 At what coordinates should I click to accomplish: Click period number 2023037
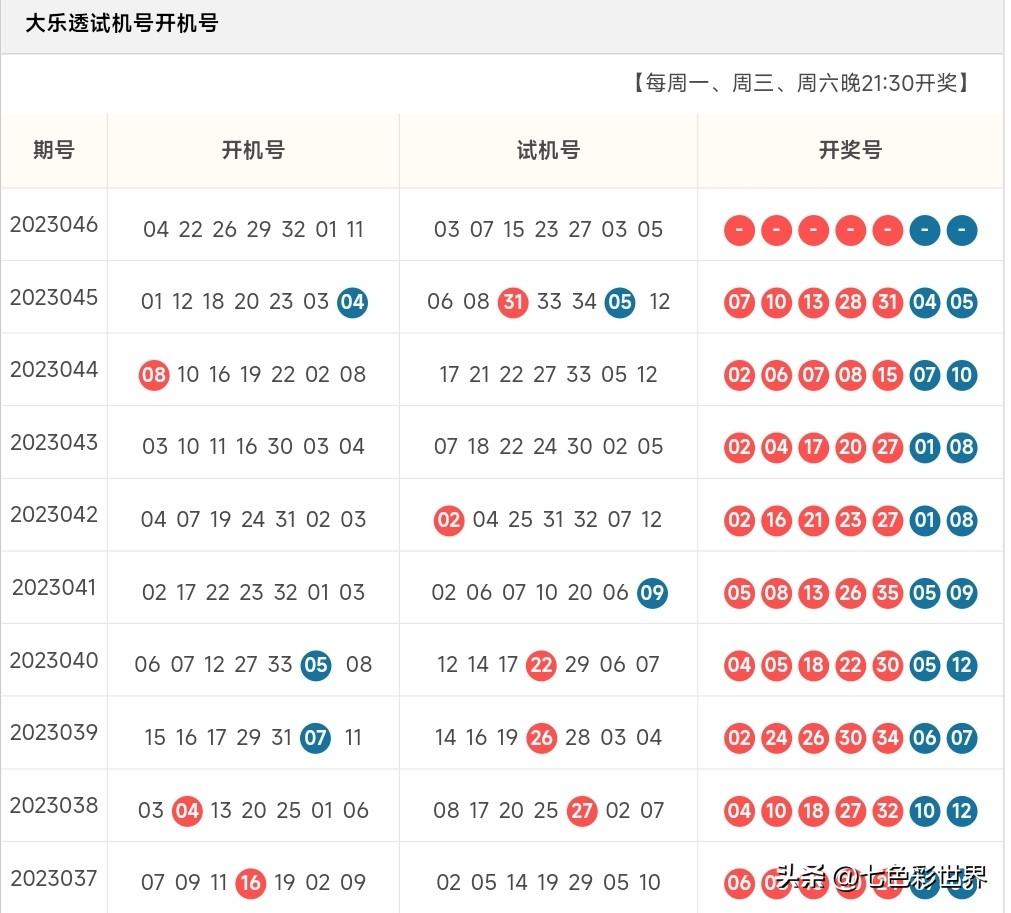(54, 878)
